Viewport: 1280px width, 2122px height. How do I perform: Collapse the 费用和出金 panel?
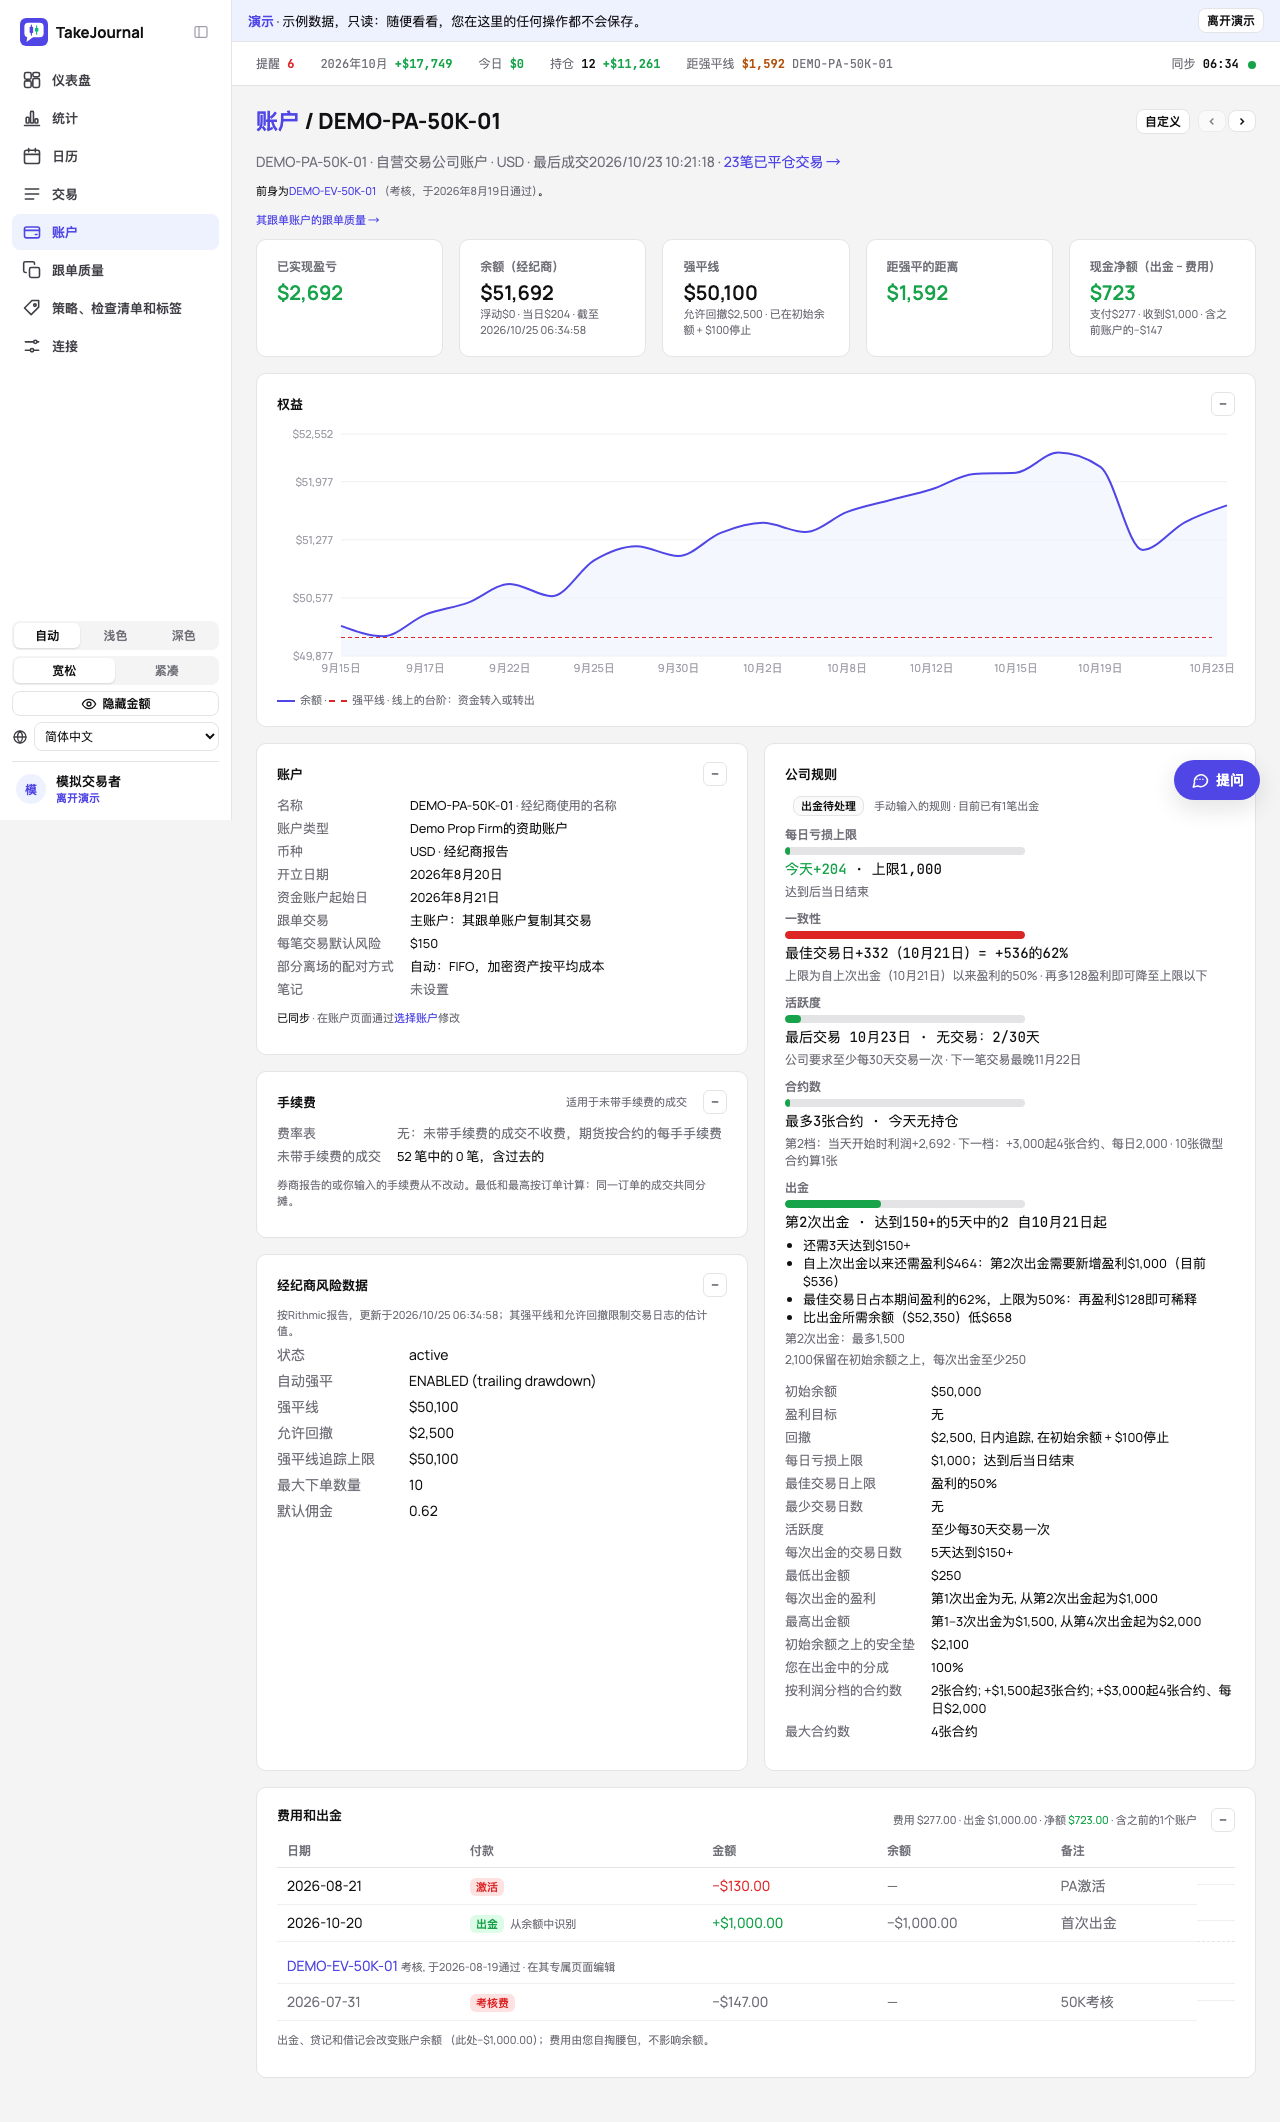point(1223,1820)
